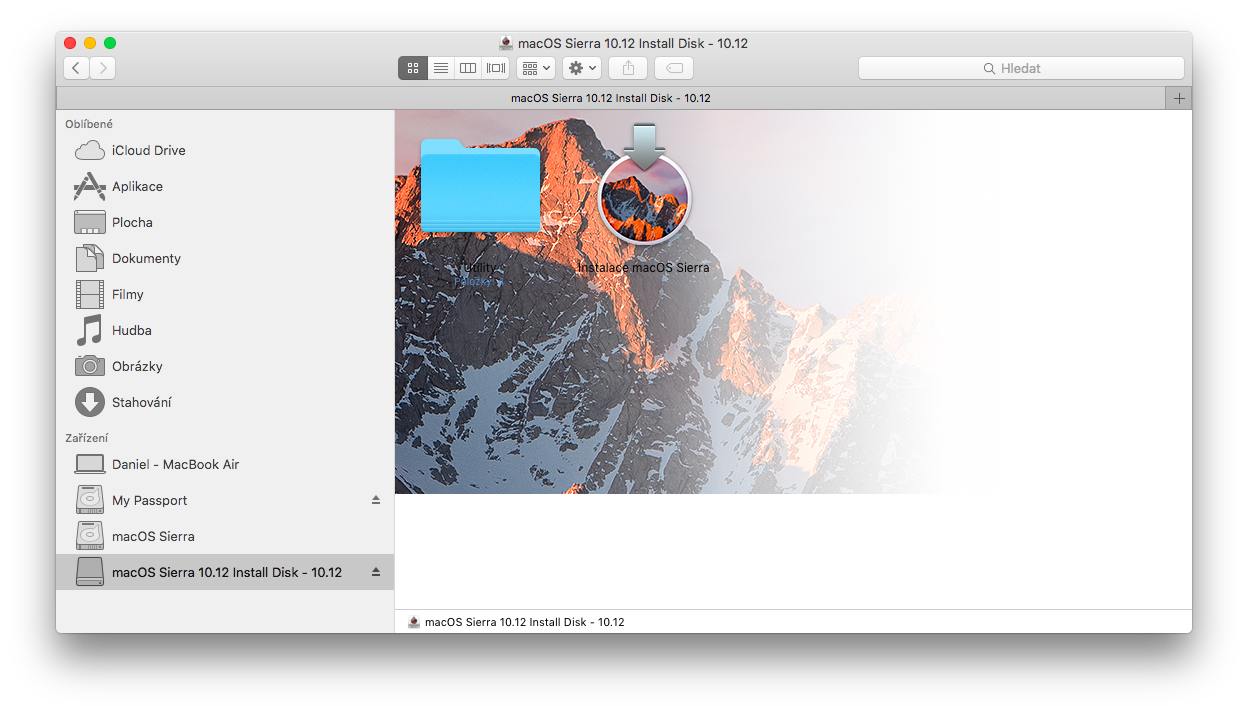Select the macOS Sierra Install Disk tab

tap(611, 98)
